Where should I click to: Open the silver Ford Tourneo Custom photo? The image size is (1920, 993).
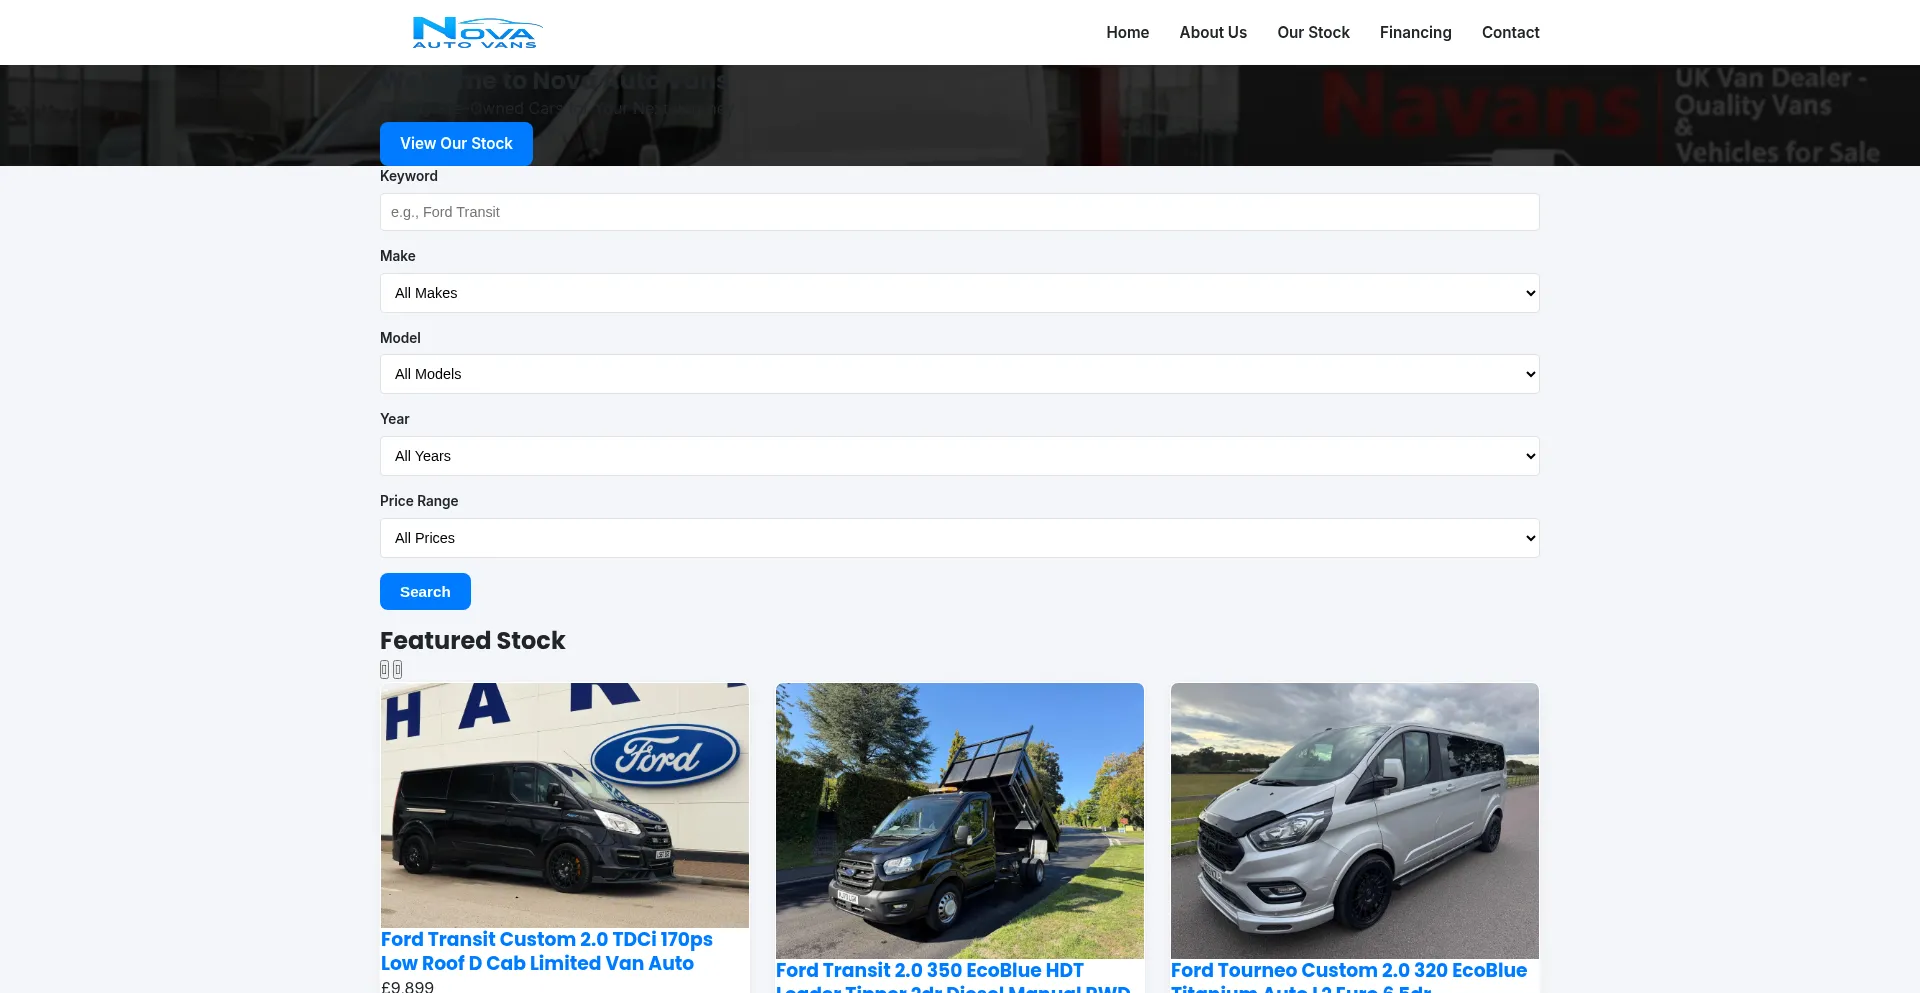(x=1354, y=820)
